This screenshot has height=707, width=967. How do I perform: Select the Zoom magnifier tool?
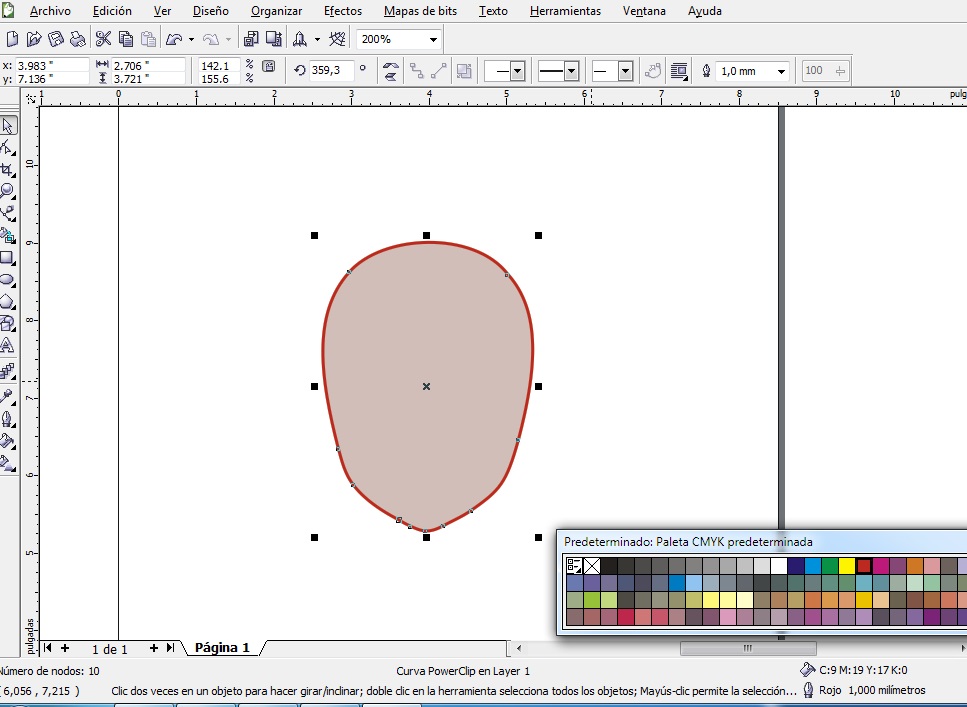(x=7, y=190)
